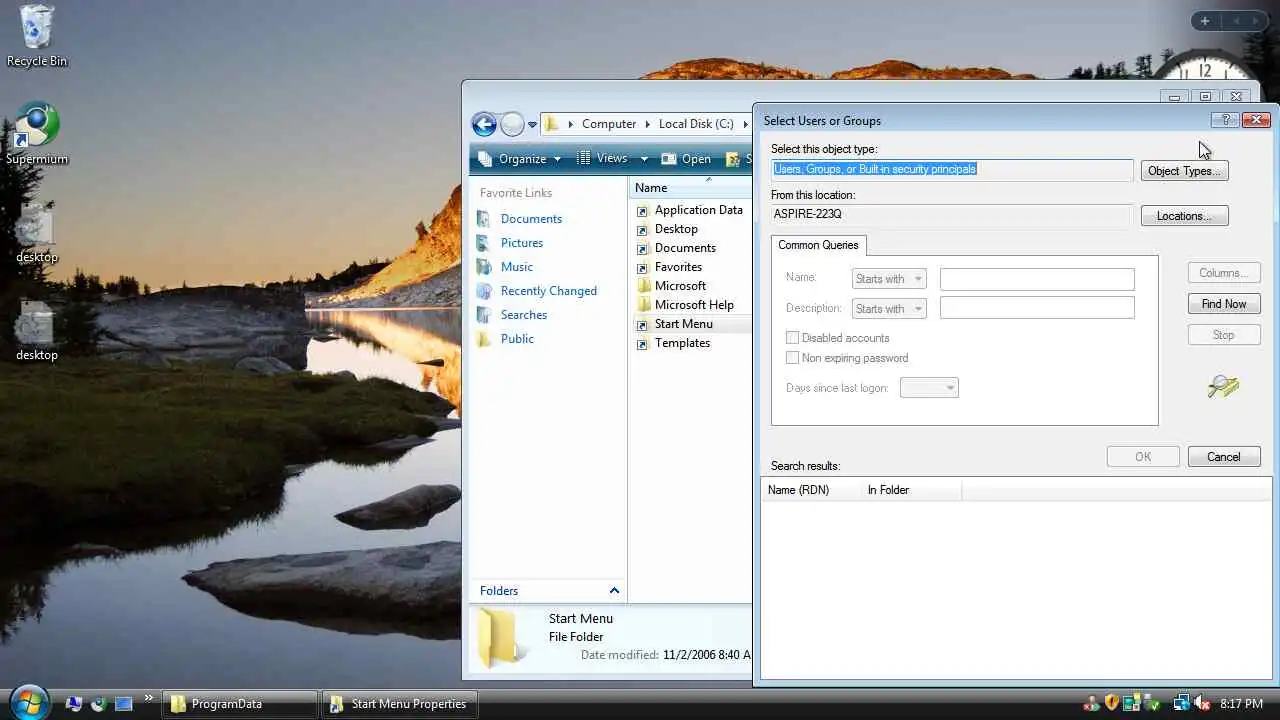Open the Recycle Bin desktop icon
Image resolution: width=1280 pixels, height=720 pixels.
tap(37, 36)
